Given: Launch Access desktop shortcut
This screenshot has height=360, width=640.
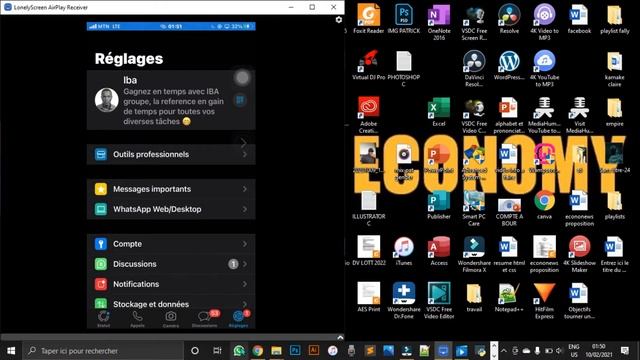Looking at the screenshot, I should click(439, 251).
